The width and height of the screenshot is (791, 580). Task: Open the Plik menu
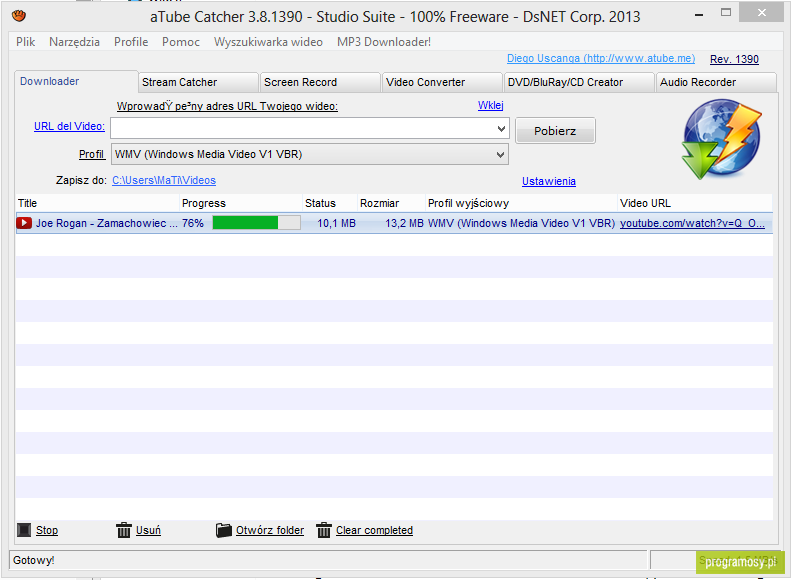point(26,42)
